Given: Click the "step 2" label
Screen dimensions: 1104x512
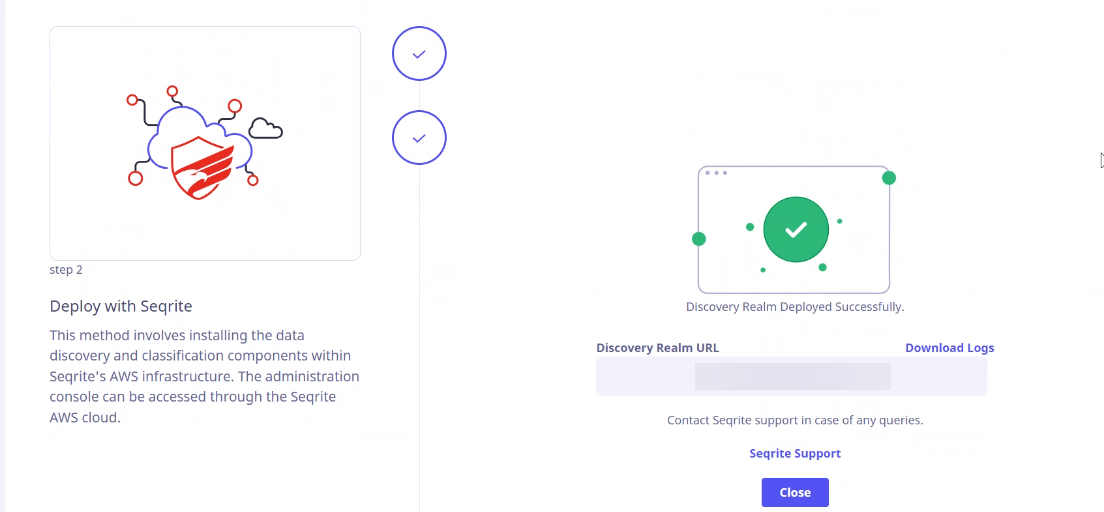Looking at the screenshot, I should point(66,270).
